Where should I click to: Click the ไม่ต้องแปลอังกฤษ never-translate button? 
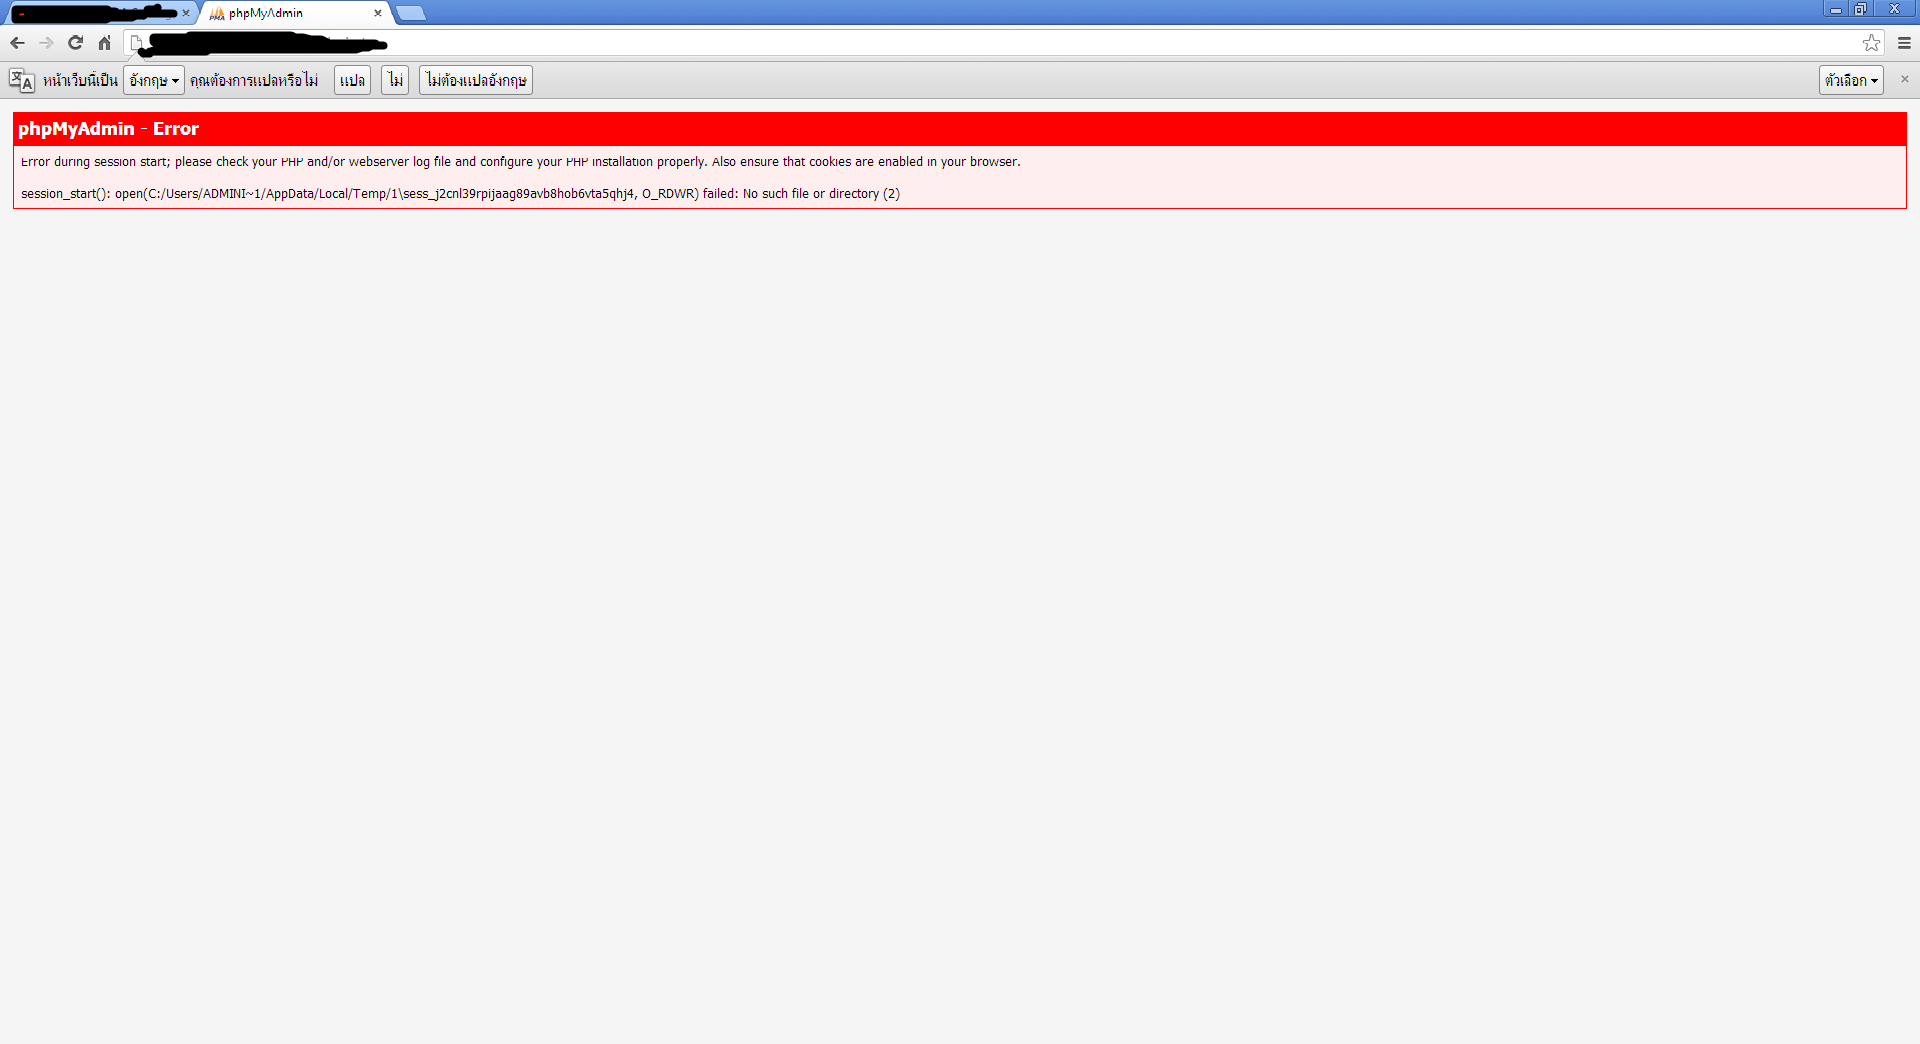click(476, 80)
